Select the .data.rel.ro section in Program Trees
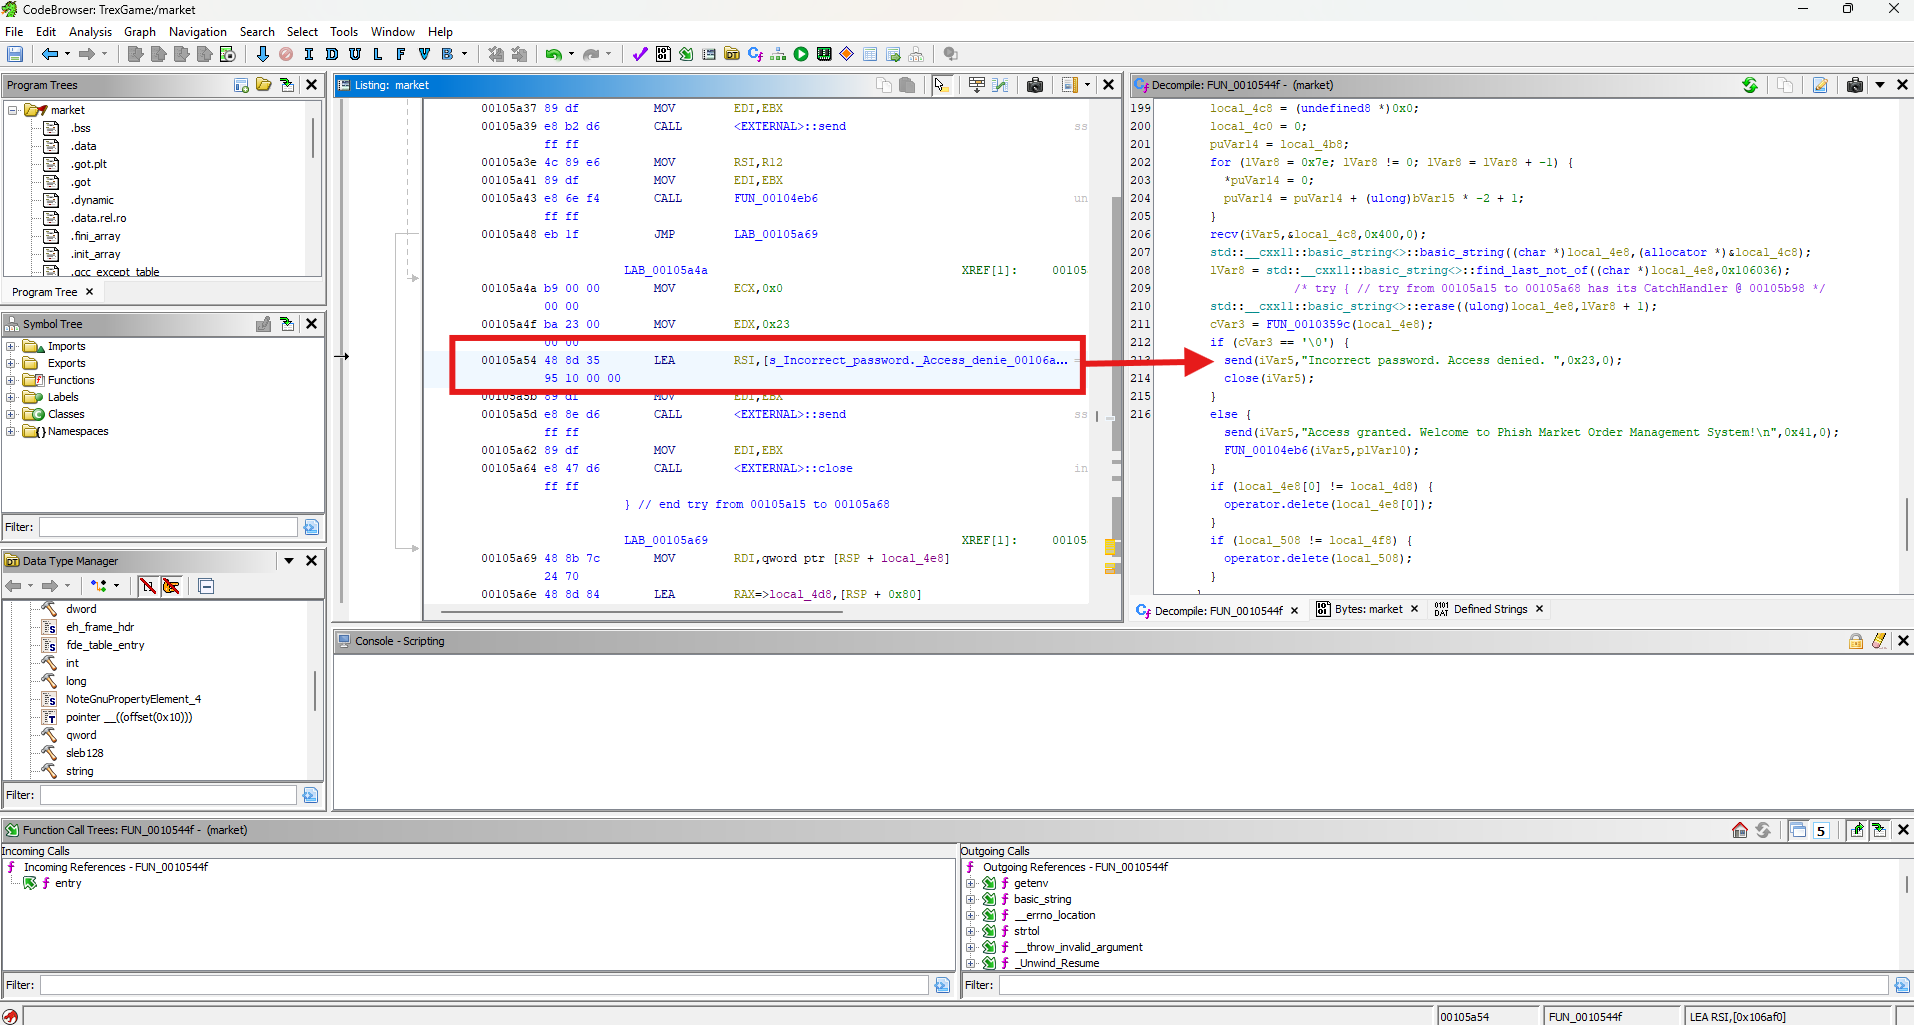 [98, 218]
